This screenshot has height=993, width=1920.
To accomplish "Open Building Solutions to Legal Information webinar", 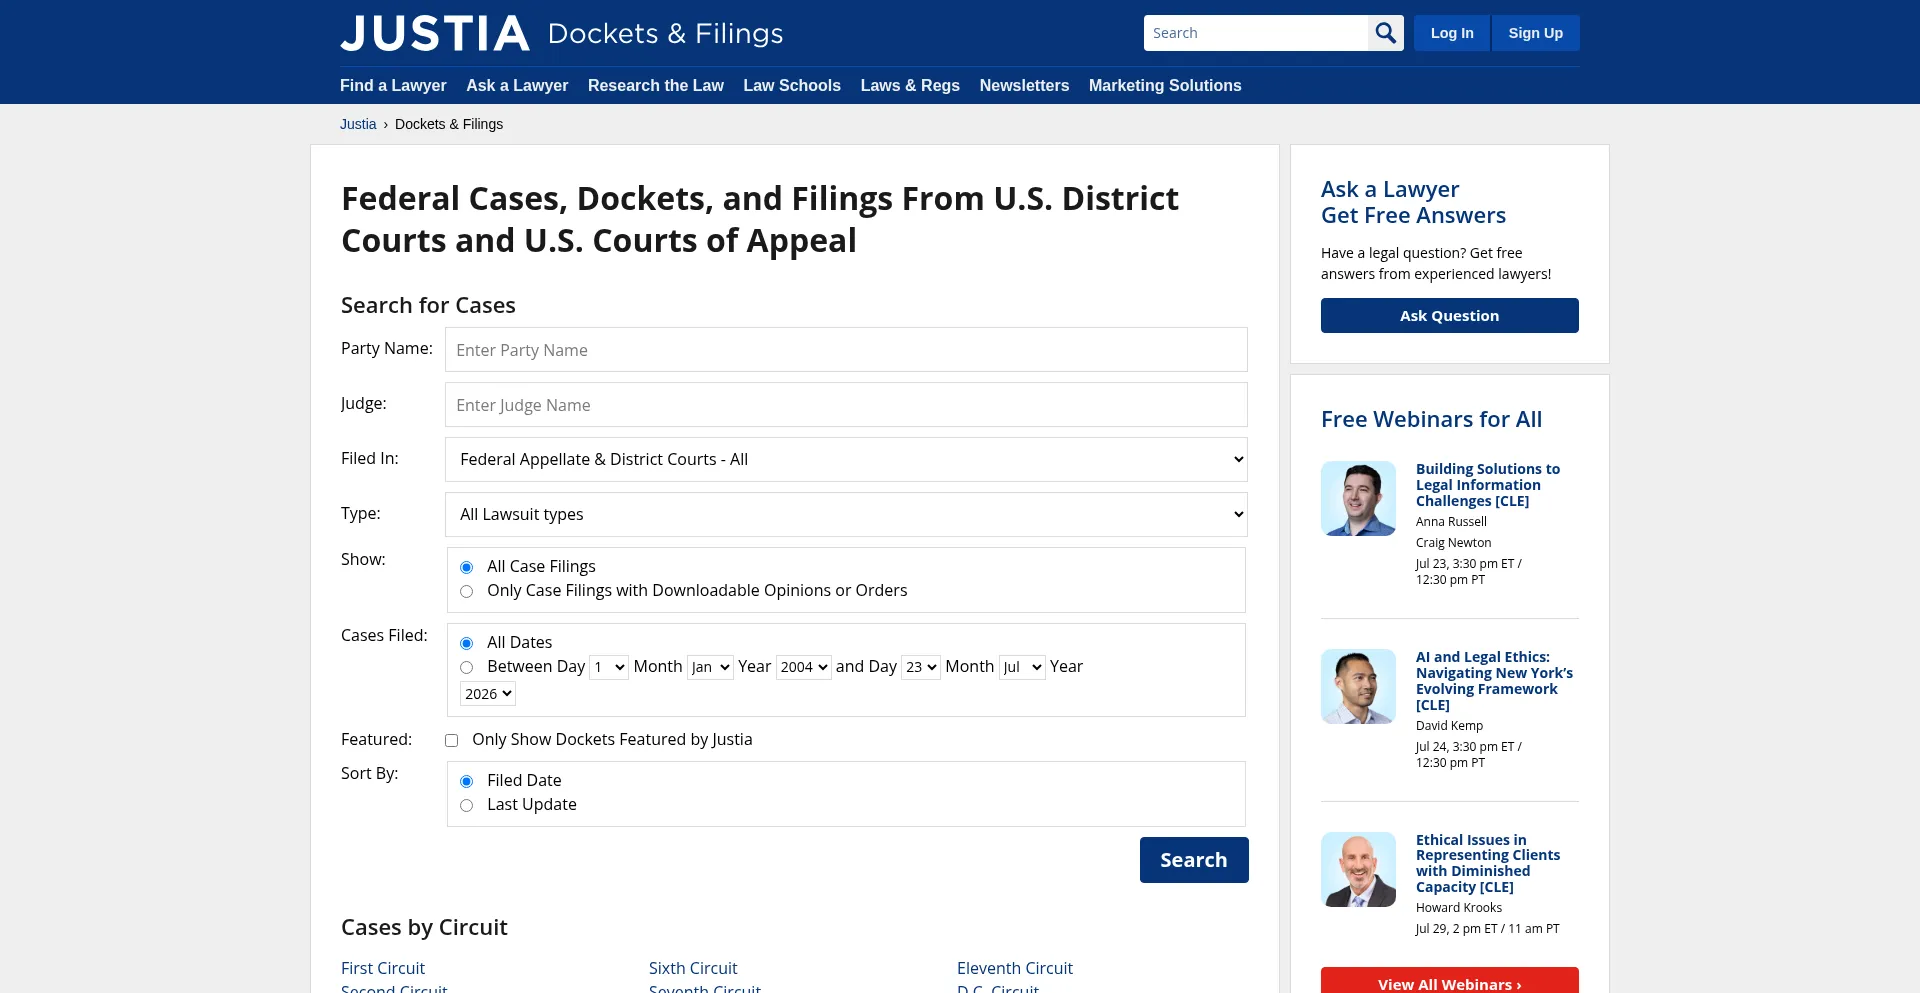I will tap(1488, 485).
